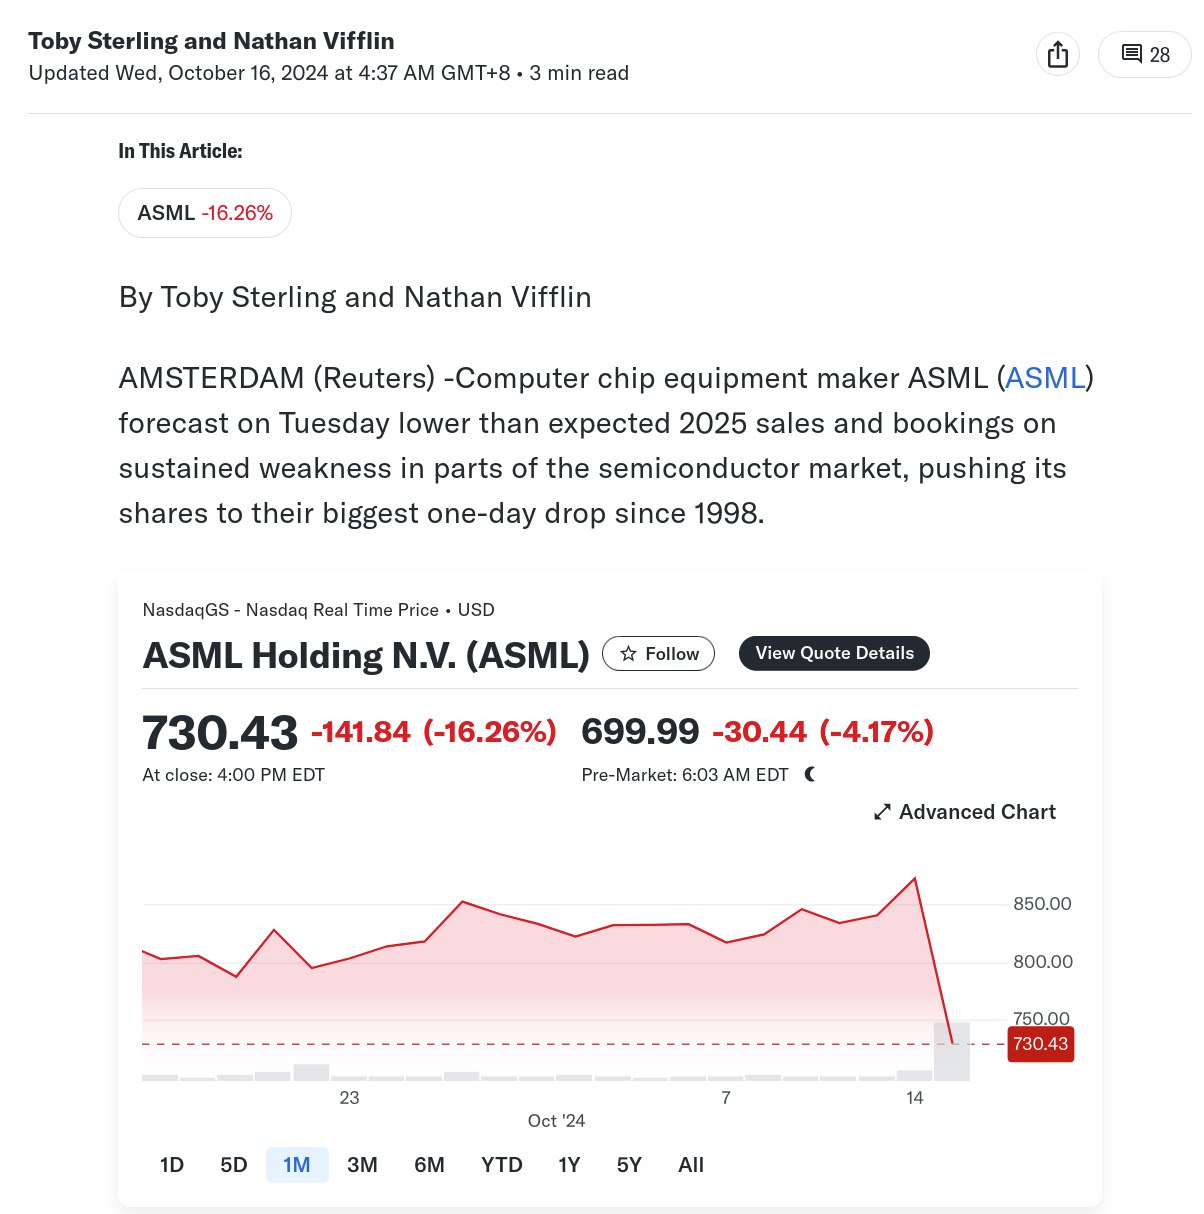The width and height of the screenshot is (1204, 1214).
Task: Select the 1M chart range
Action: (297, 1165)
